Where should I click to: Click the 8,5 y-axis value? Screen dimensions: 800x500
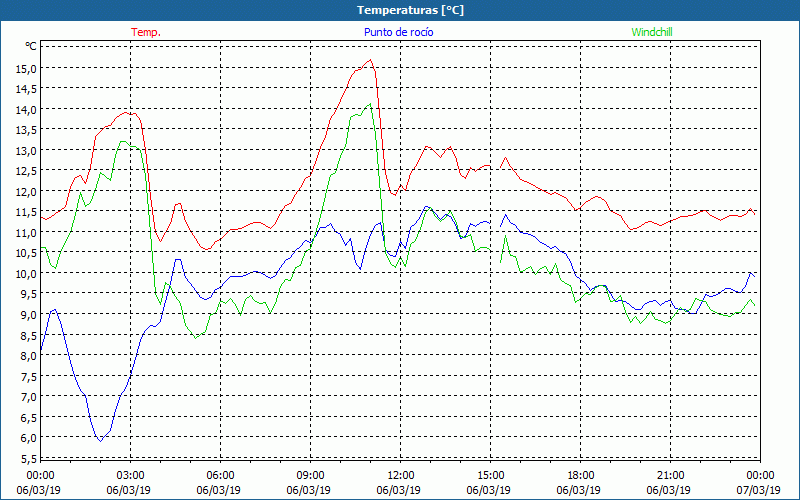point(29,336)
